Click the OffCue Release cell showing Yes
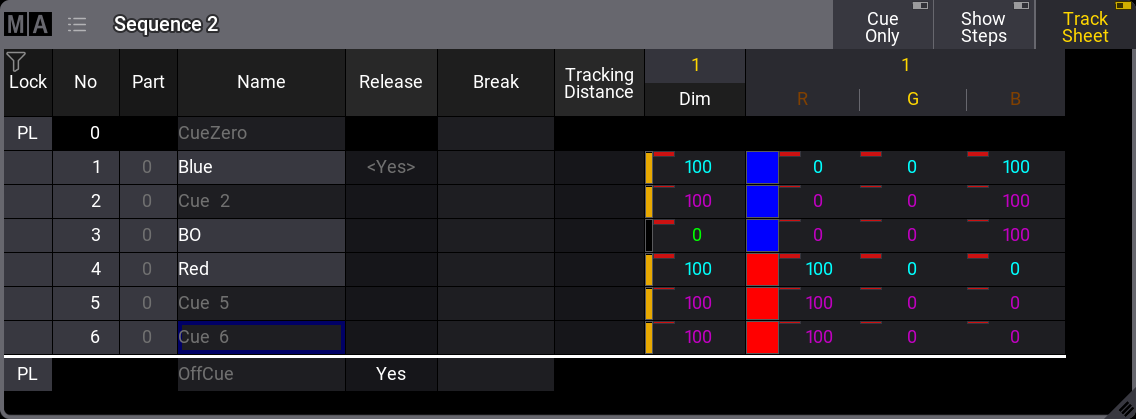Screen dimensions: 1136x419 (x=391, y=373)
